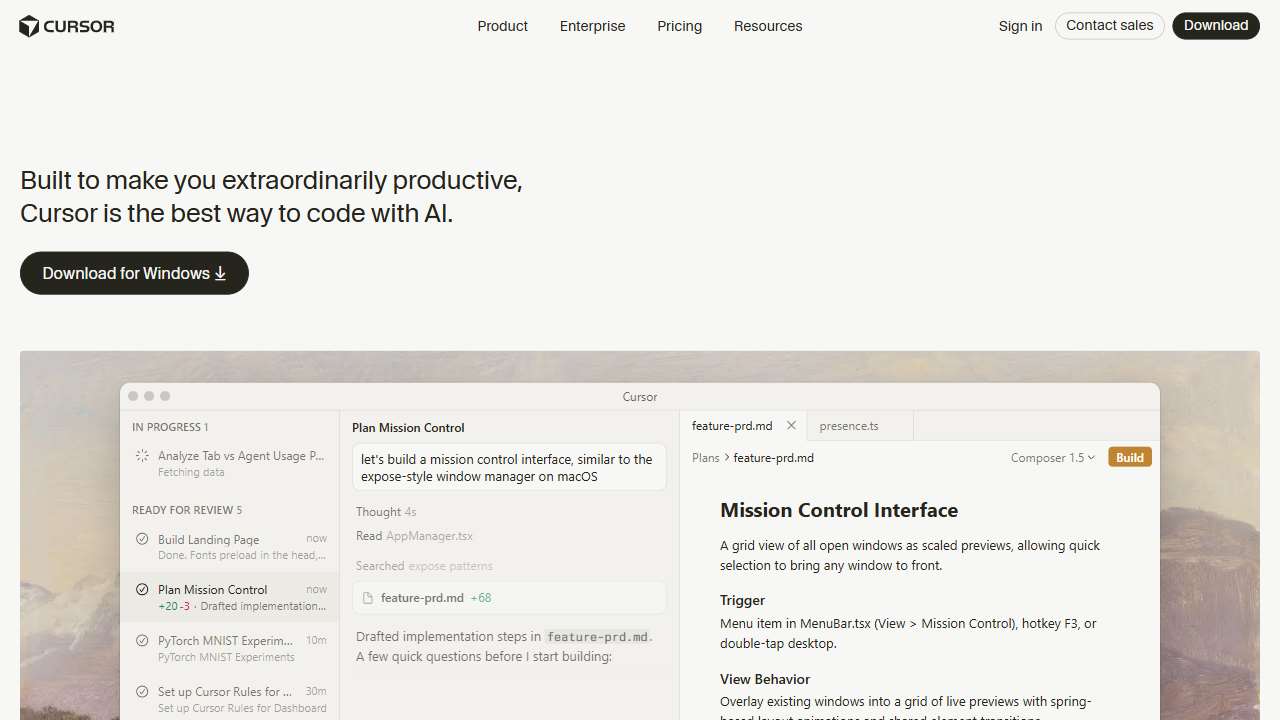This screenshot has width=1280, height=720.
Task: Click the mission control prompt text box
Action: [x=509, y=467]
